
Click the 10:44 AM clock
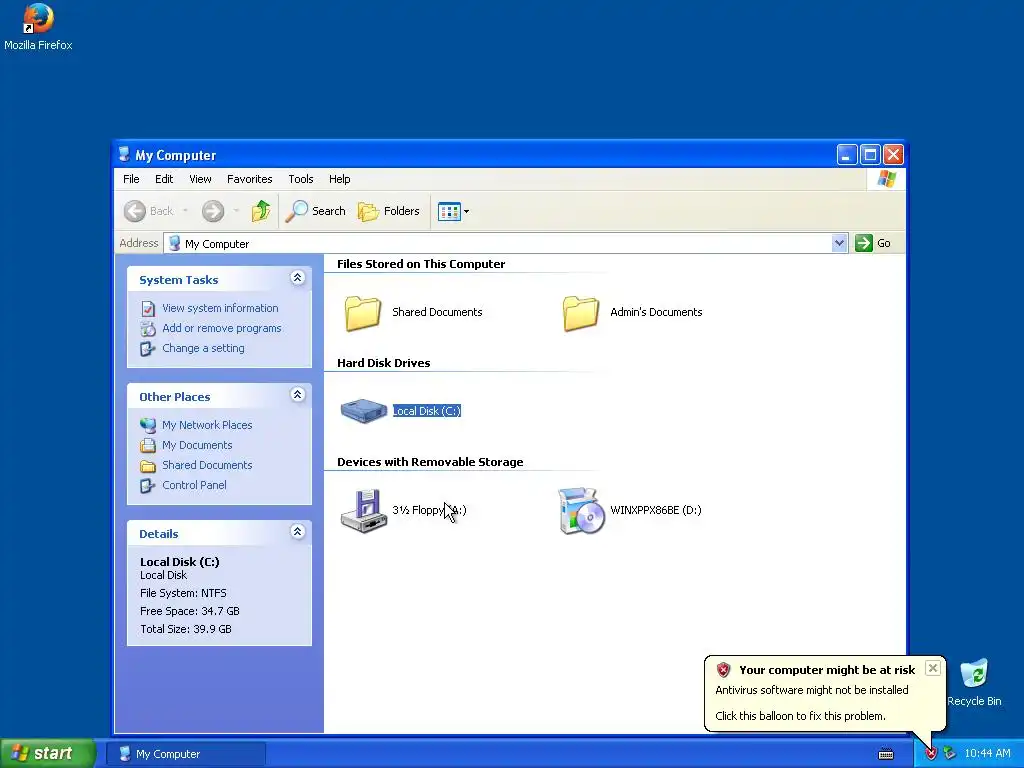pos(987,754)
